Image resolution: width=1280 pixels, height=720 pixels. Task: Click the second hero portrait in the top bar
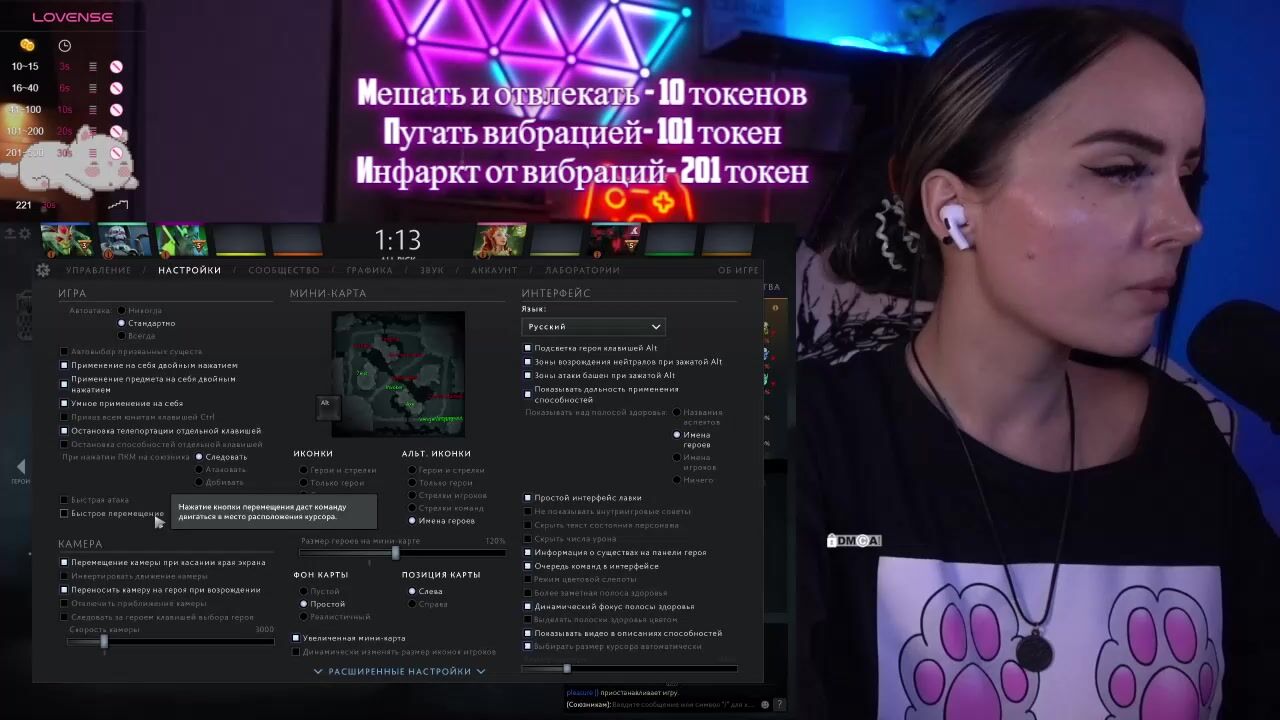pyautogui.click(x=125, y=240)
